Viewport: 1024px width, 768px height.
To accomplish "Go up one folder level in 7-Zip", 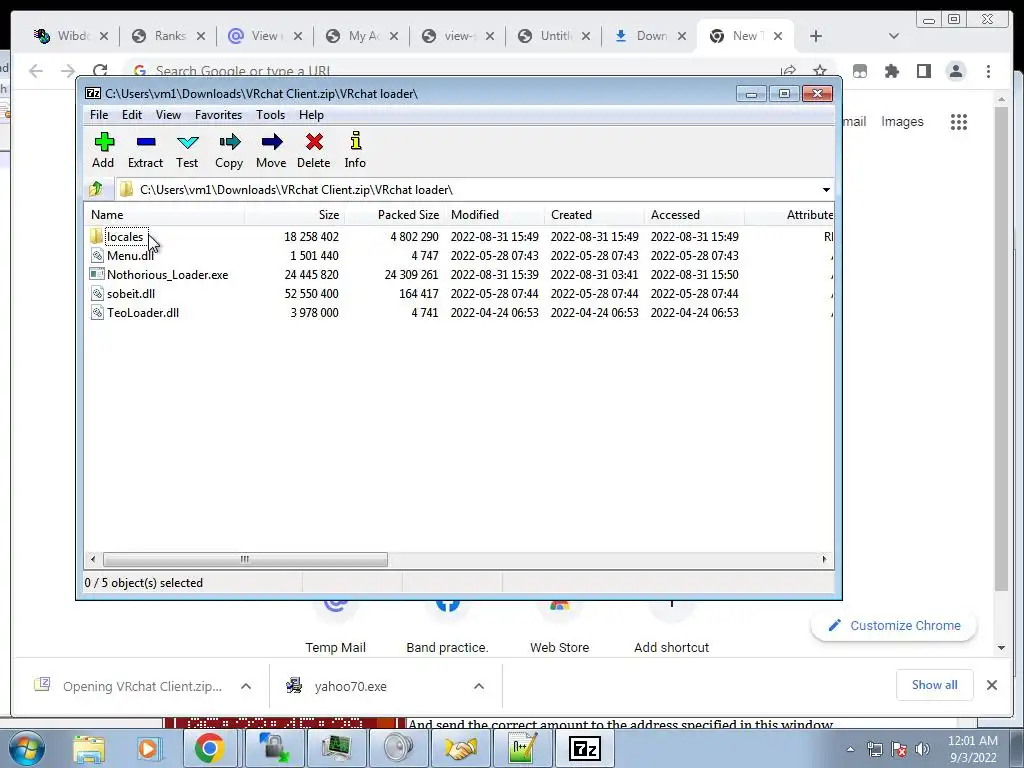I will 96,189.
